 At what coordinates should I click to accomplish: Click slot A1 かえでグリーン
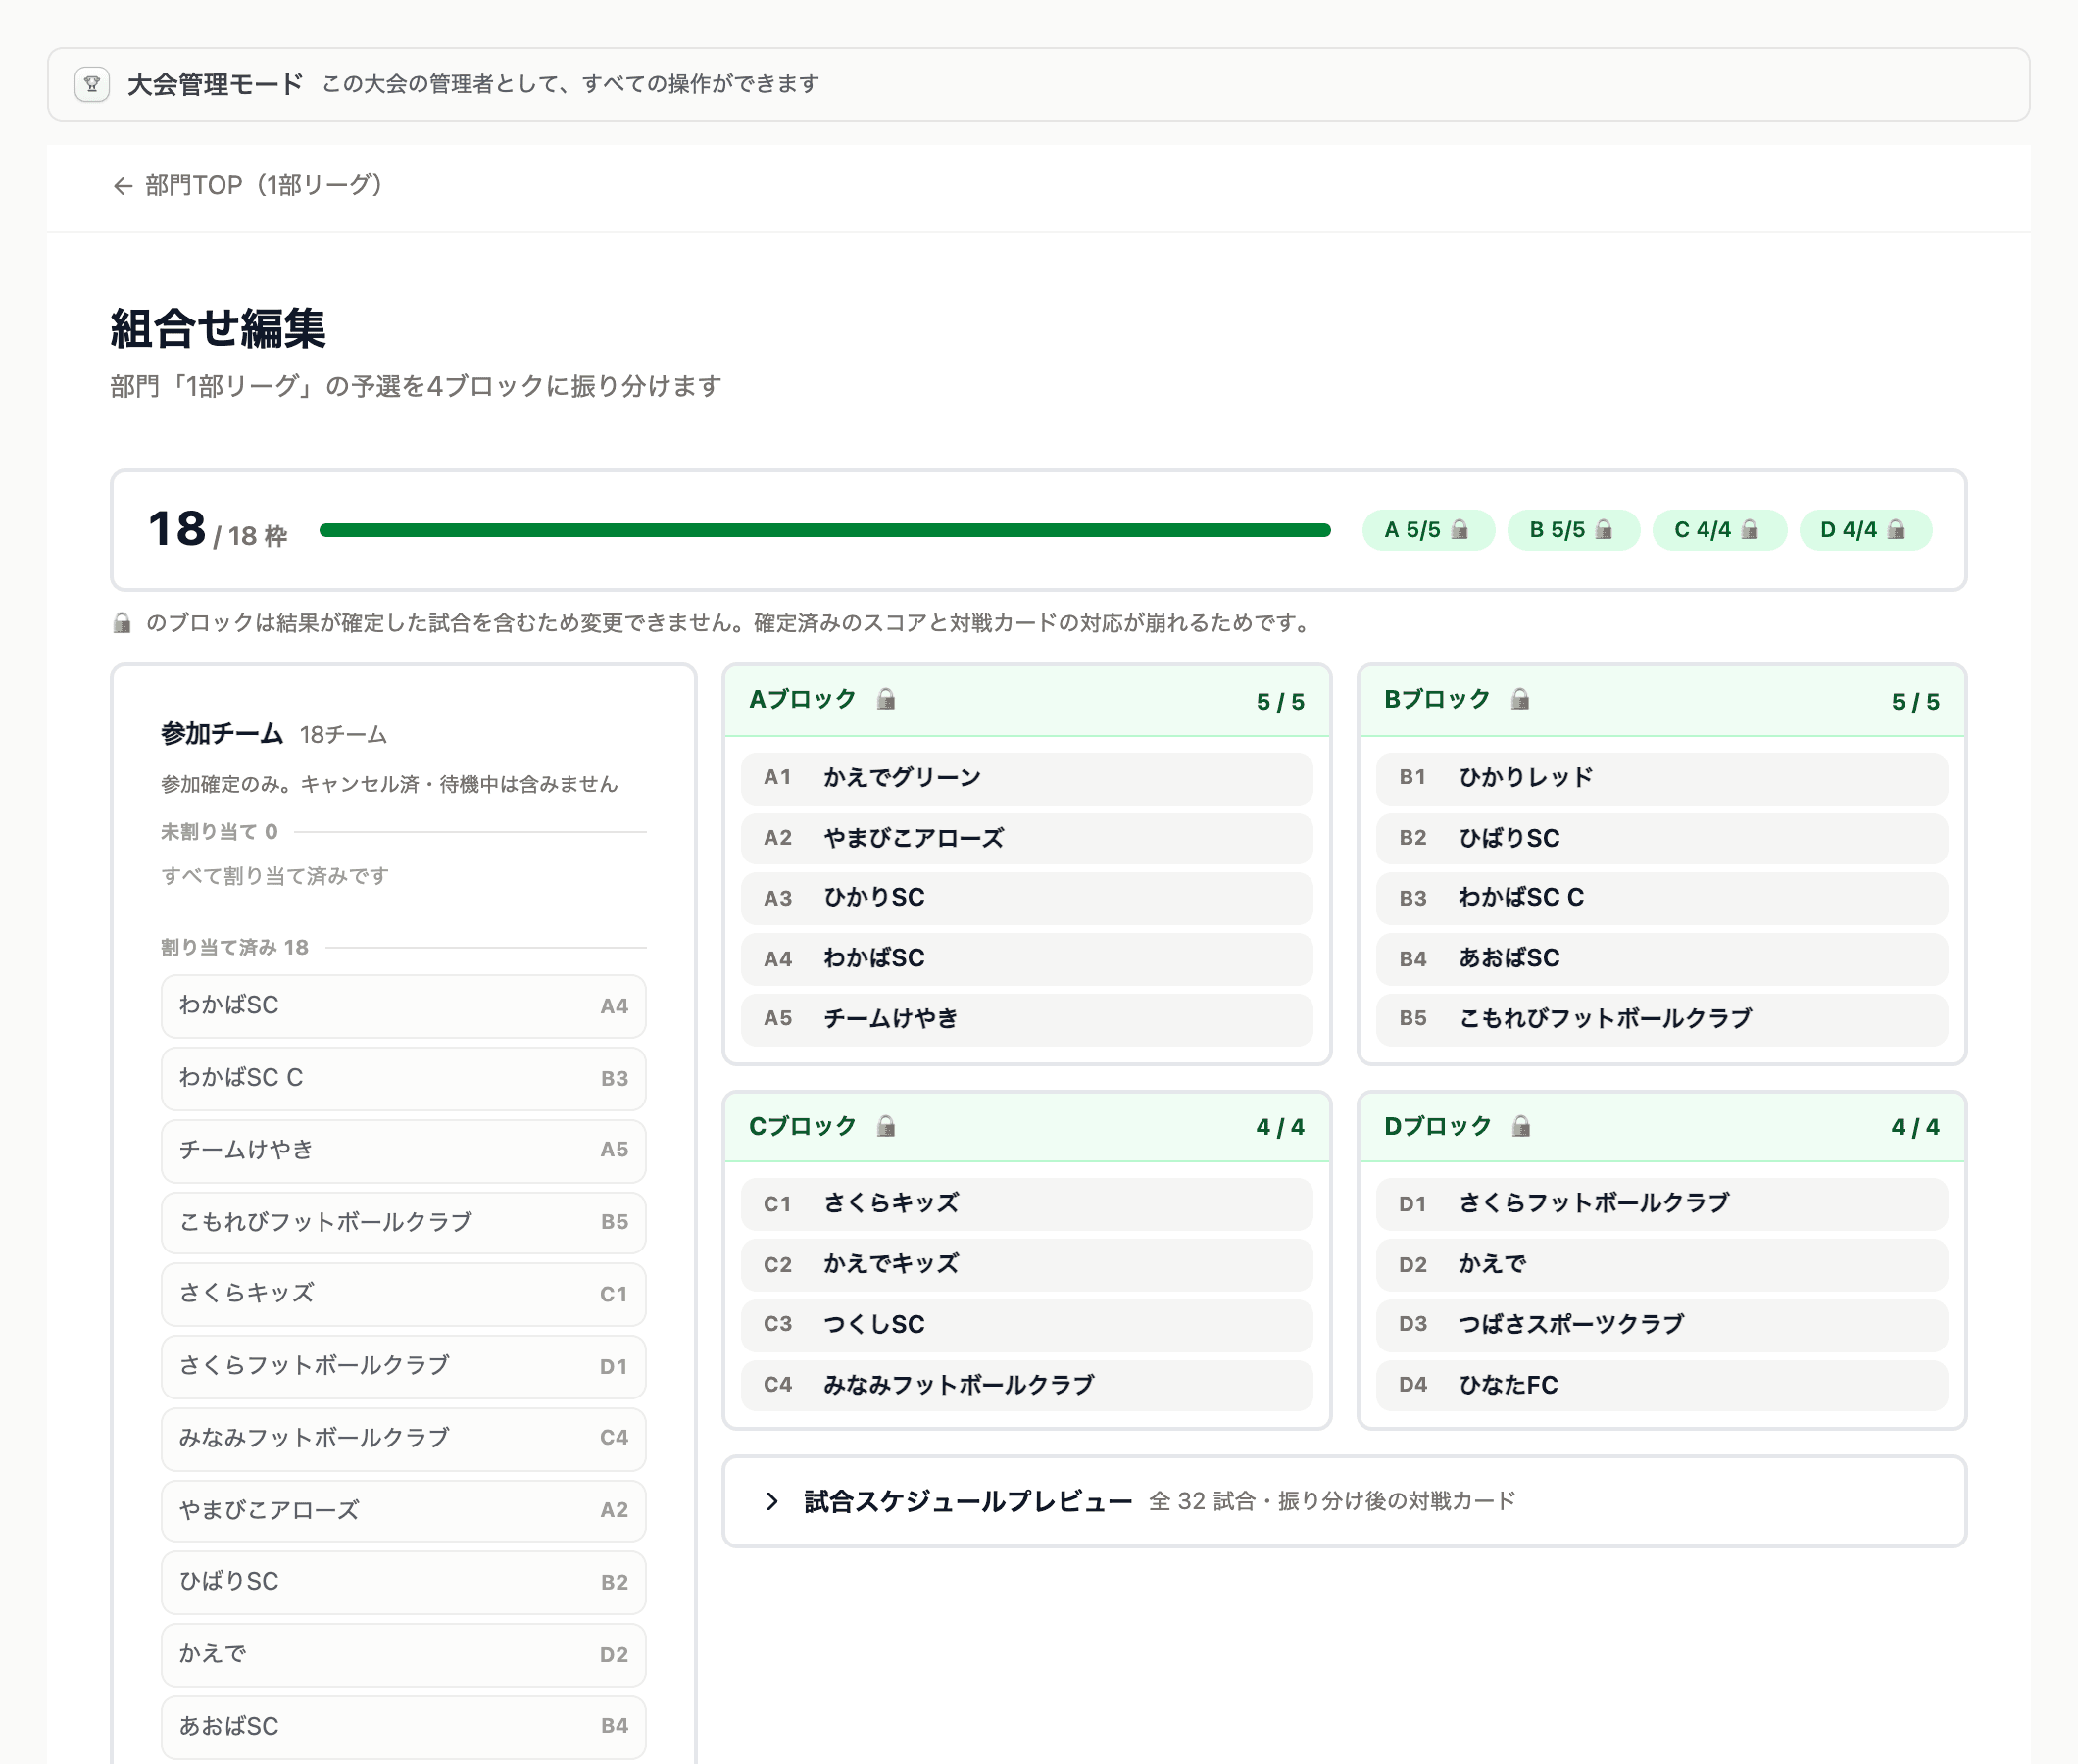1026,778
